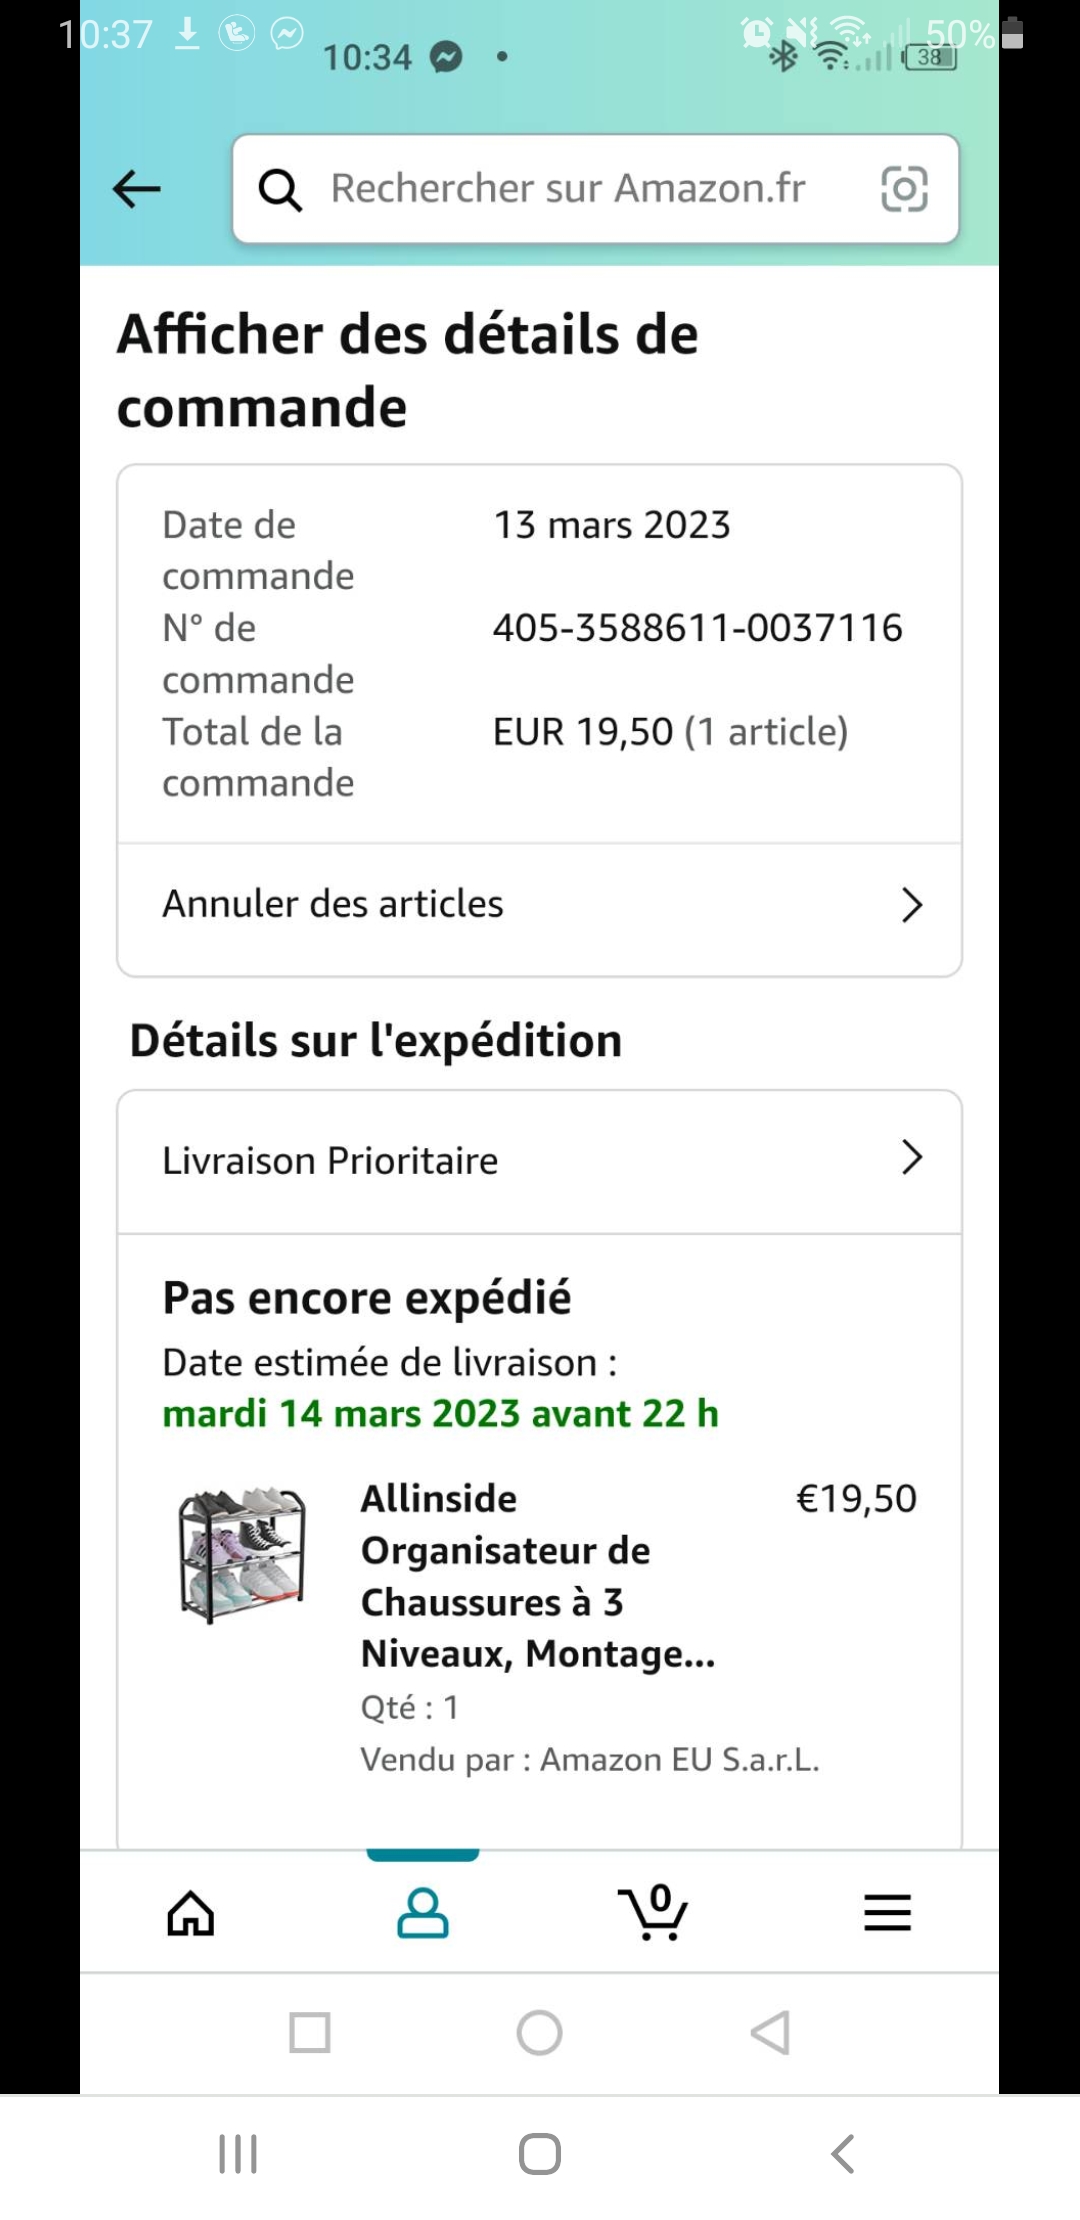Type in the Rechercher sur Amazon.fr field
This screenshot has width=1080, height=2220.
(568, 189)
